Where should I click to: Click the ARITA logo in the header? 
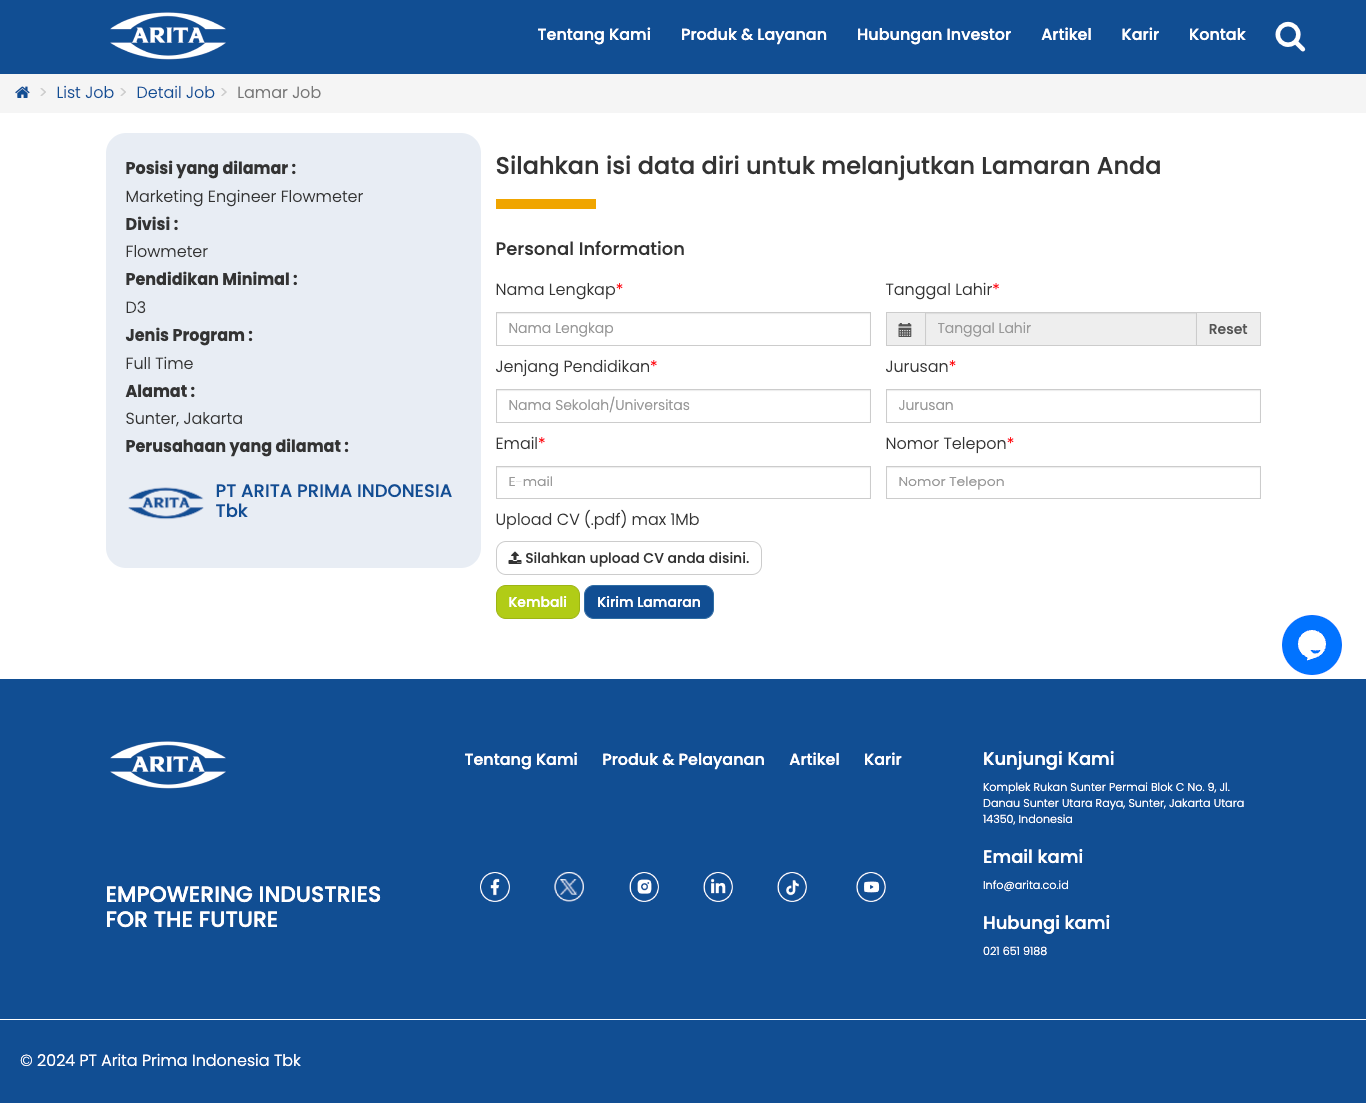click(x=168, y=36)
